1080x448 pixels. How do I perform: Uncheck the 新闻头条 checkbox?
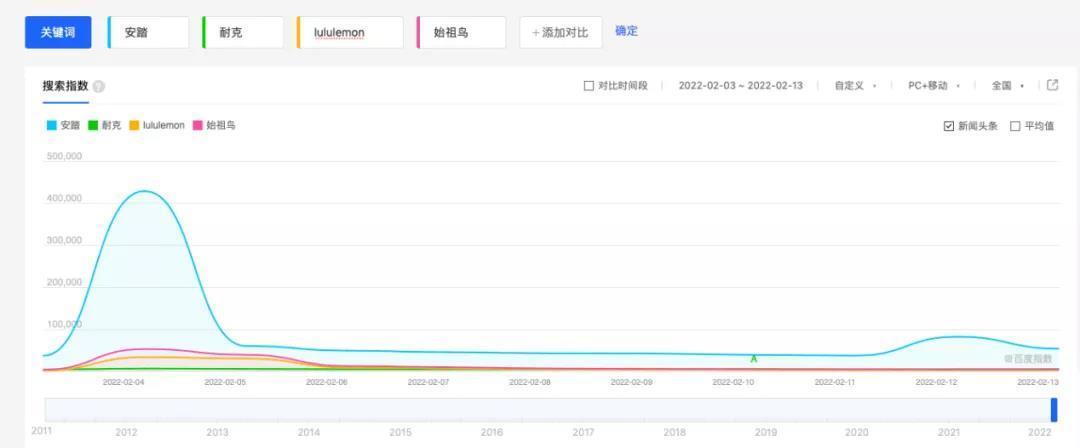click(948, 126)
